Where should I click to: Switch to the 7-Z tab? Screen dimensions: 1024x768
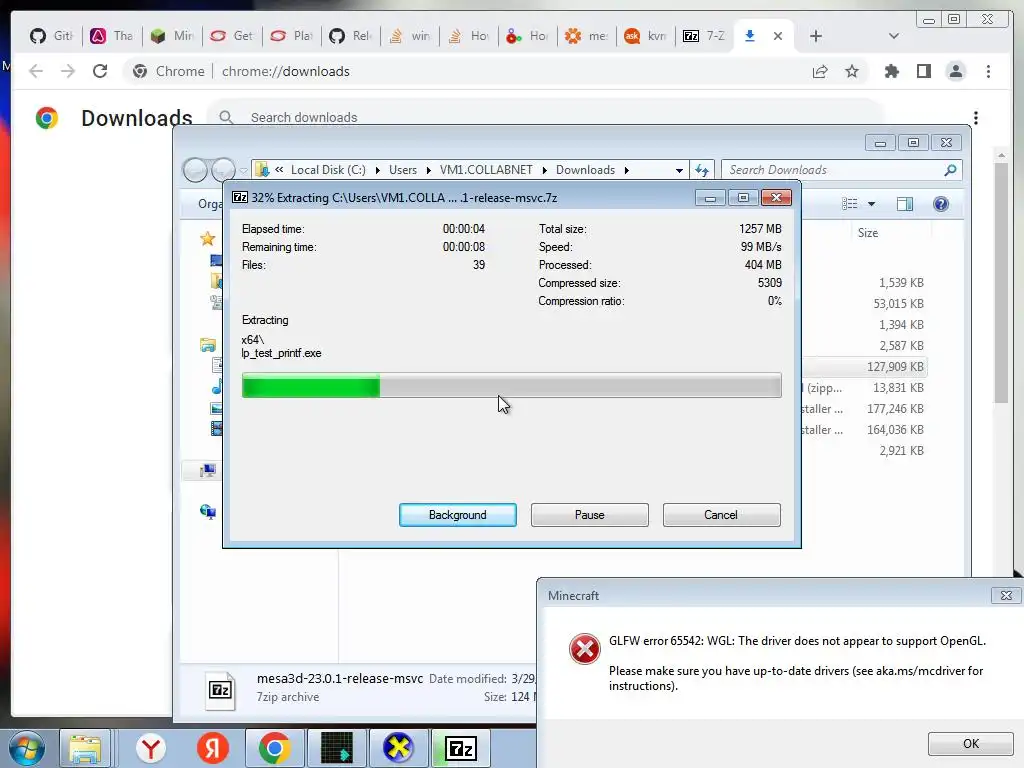pos(704,36)
